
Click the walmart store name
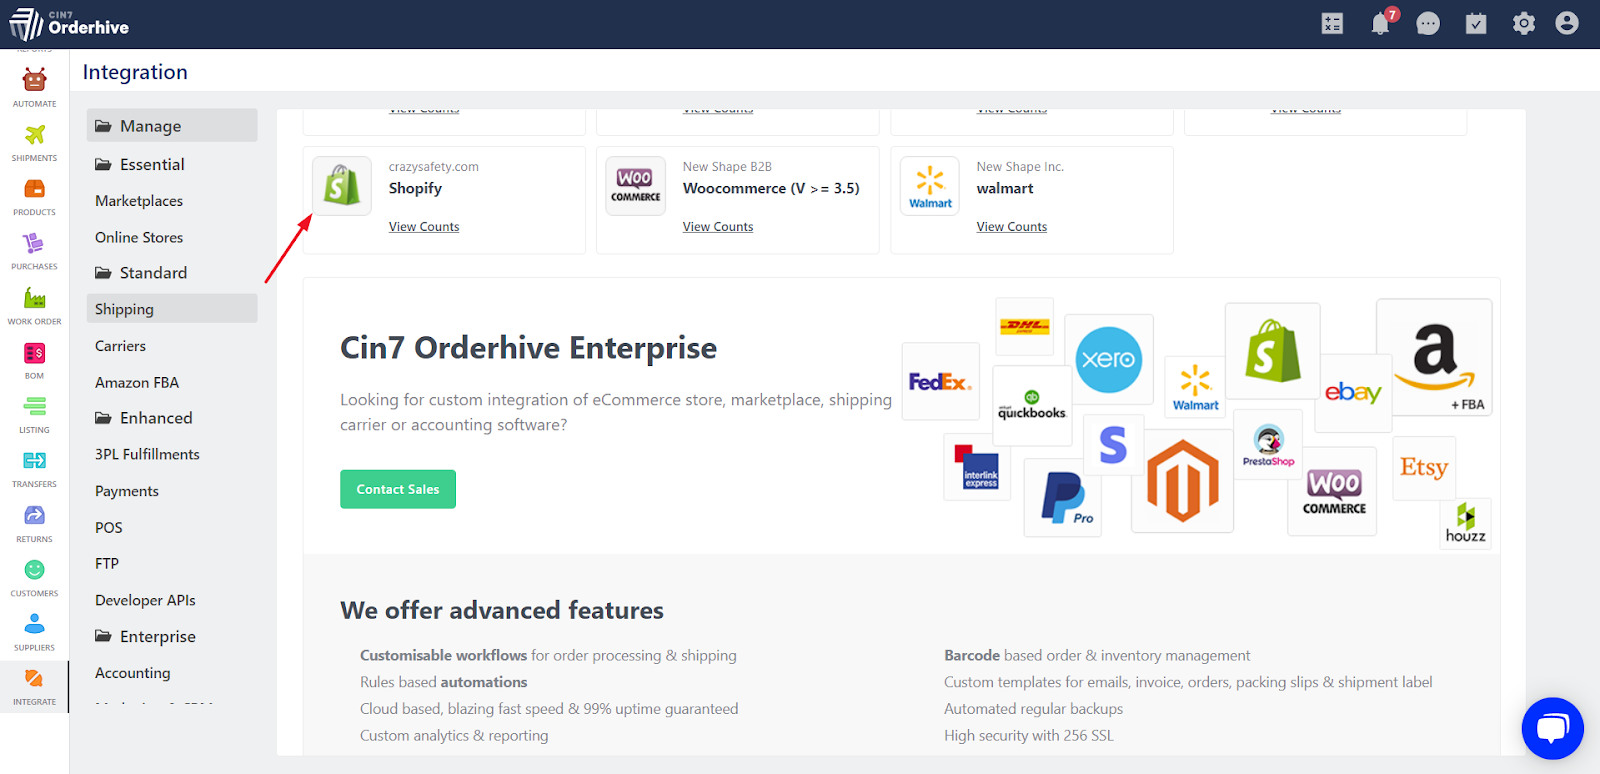pos(1005,188)
